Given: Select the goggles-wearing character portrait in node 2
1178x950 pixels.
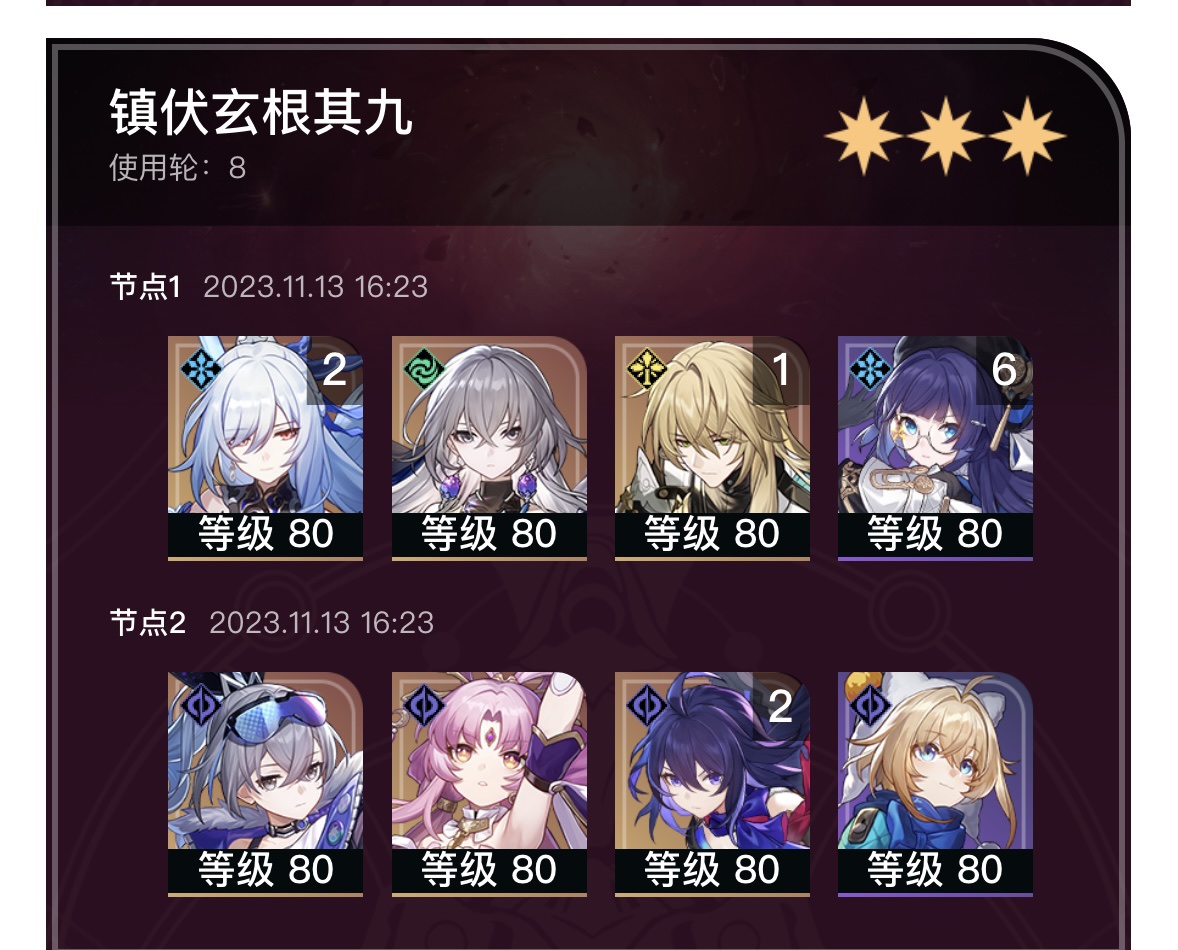Looking at the screenshot, I should point(265,784).
